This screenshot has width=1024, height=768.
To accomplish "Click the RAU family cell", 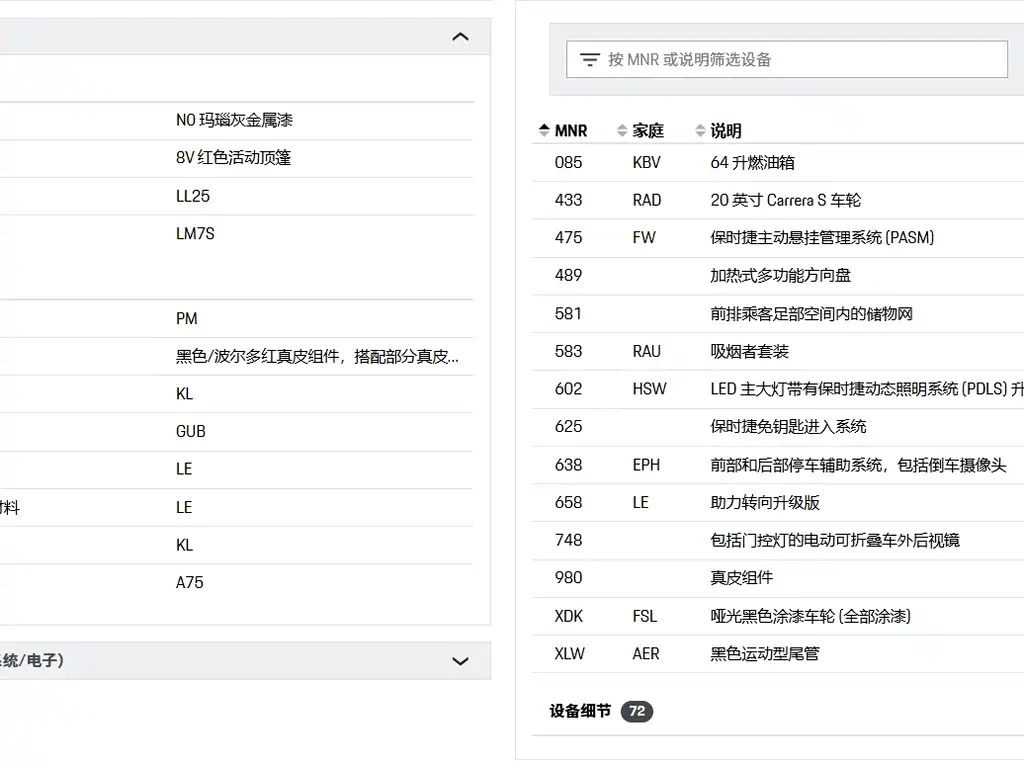I will pos(647,351).
